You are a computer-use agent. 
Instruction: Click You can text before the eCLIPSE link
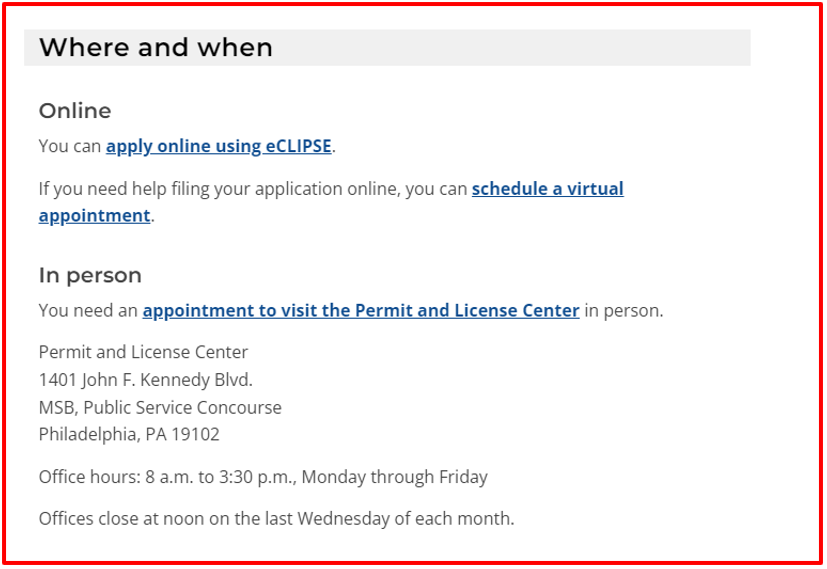[x=70, y=146]
